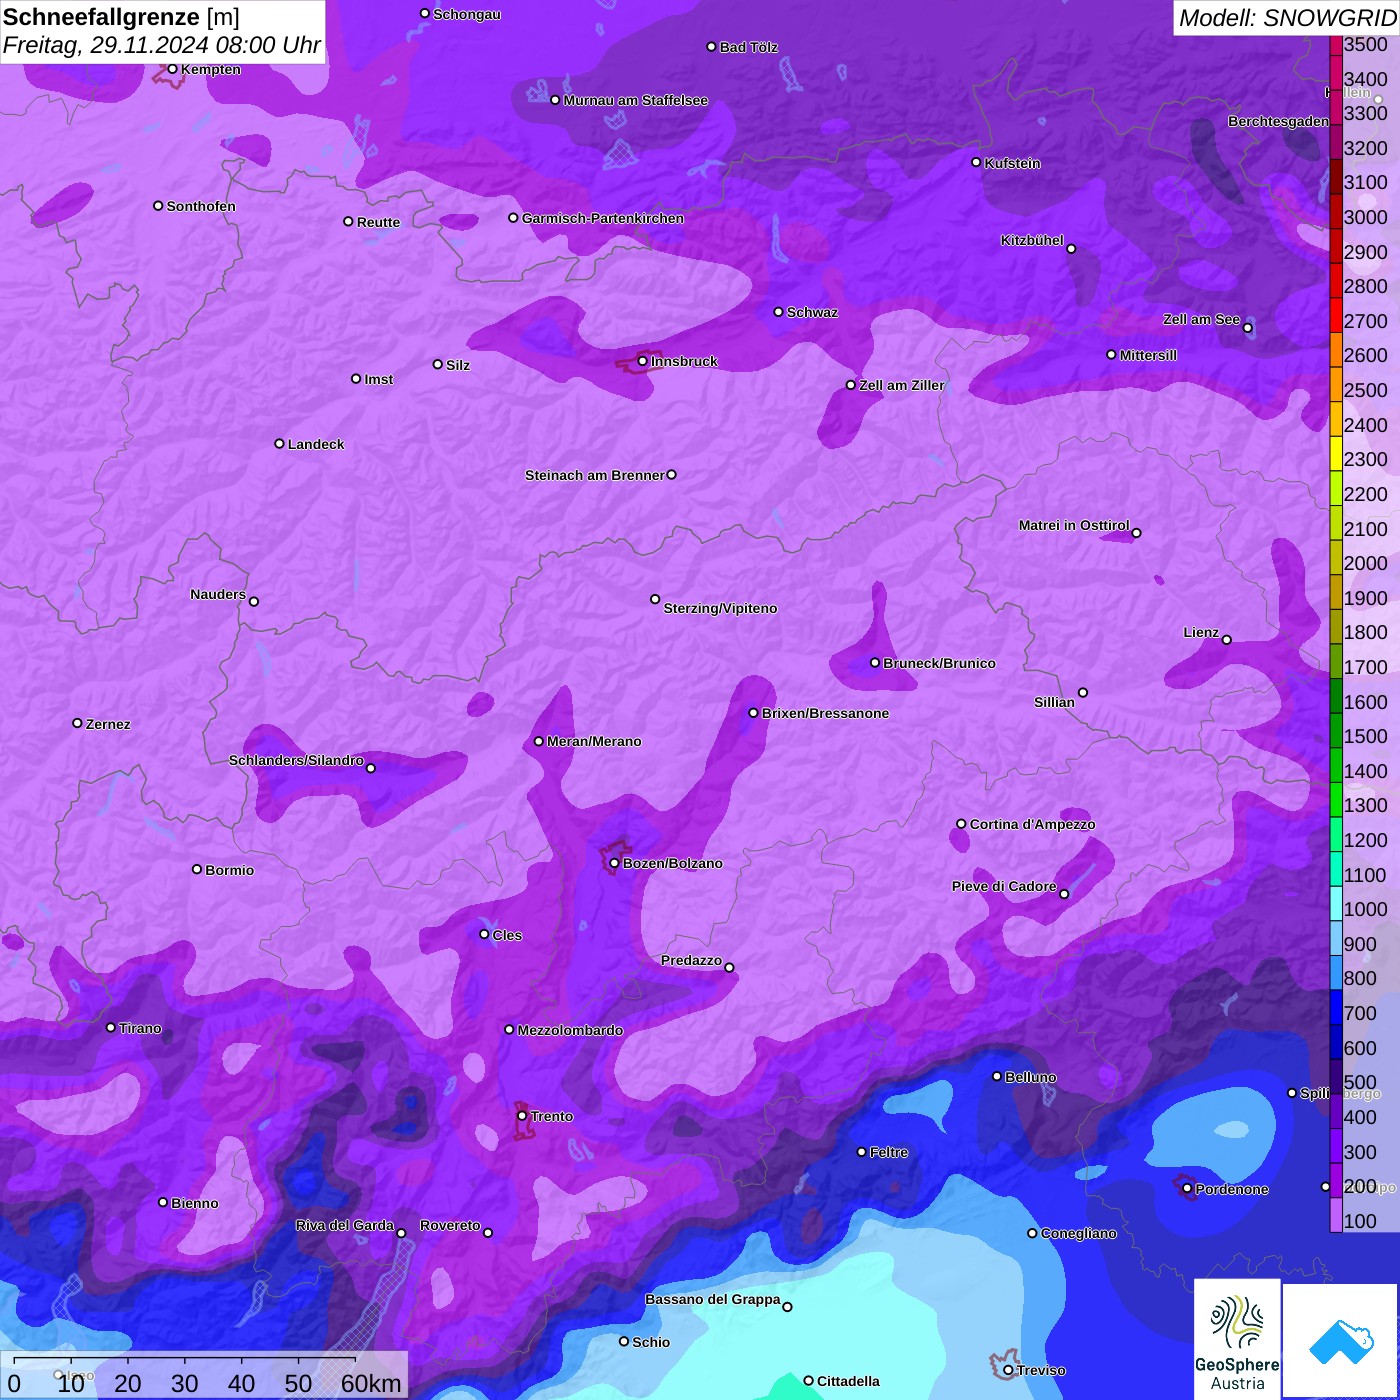Click the blue cloud-arrow logo in the bottom corner
Image resolution: width=1400 pixels, height=1400 pixels.
[1341, 1341]
